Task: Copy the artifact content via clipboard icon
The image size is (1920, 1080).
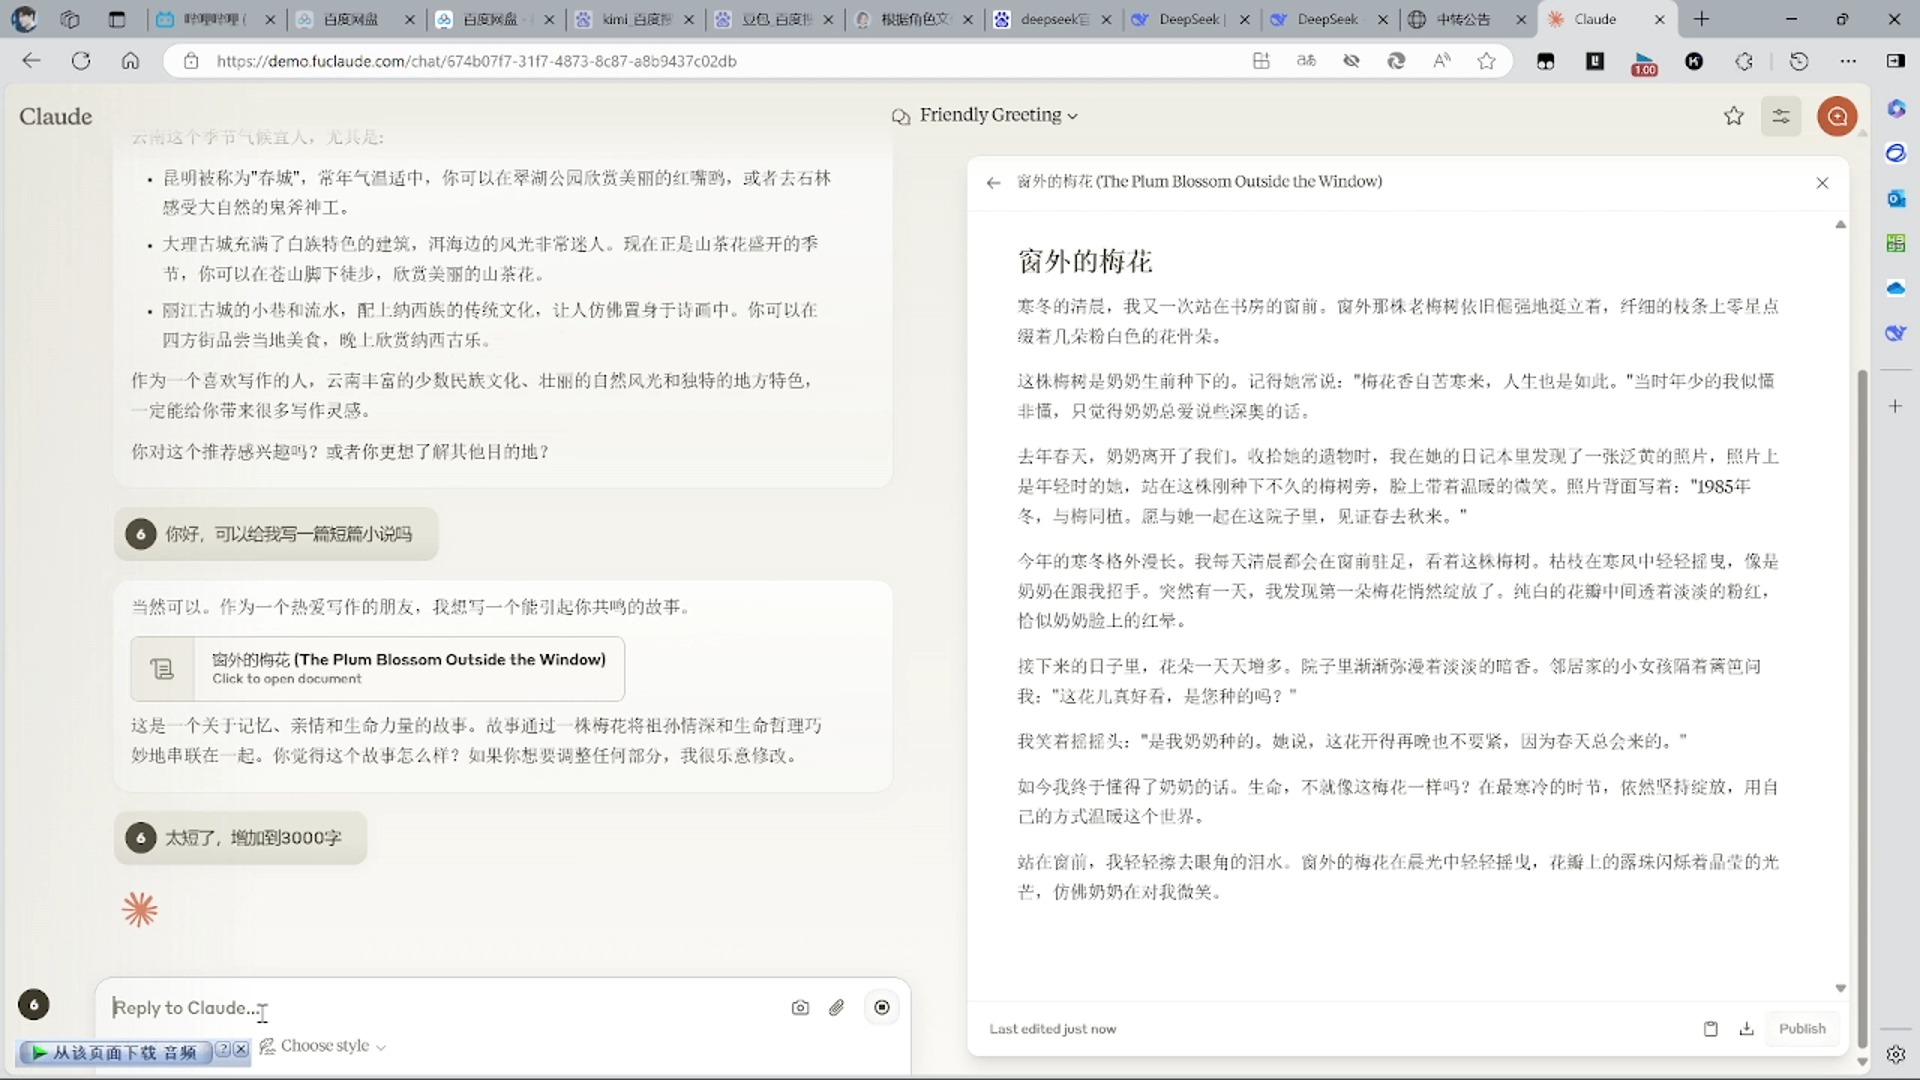Action: 1711,1028
